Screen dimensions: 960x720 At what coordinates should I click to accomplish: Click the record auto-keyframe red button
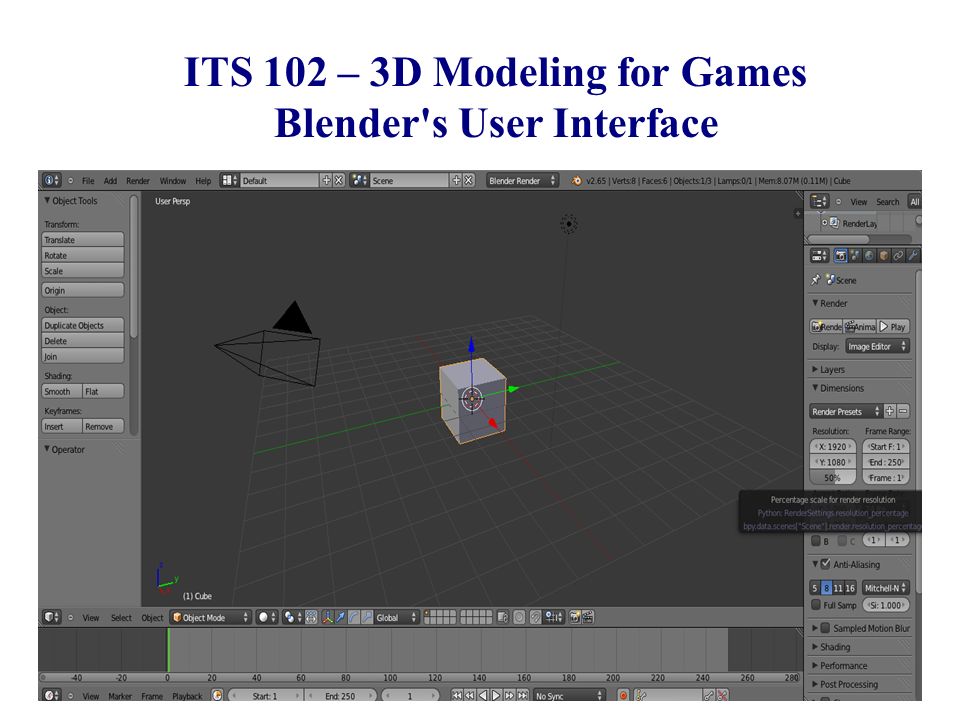point(623,696)
